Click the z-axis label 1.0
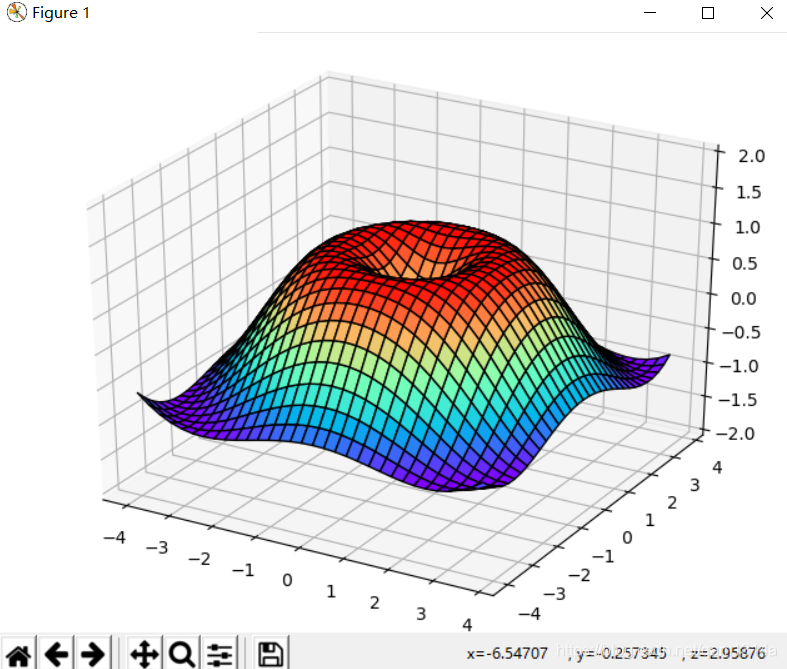Screen dimensions: 787x669 coord(747,227)
